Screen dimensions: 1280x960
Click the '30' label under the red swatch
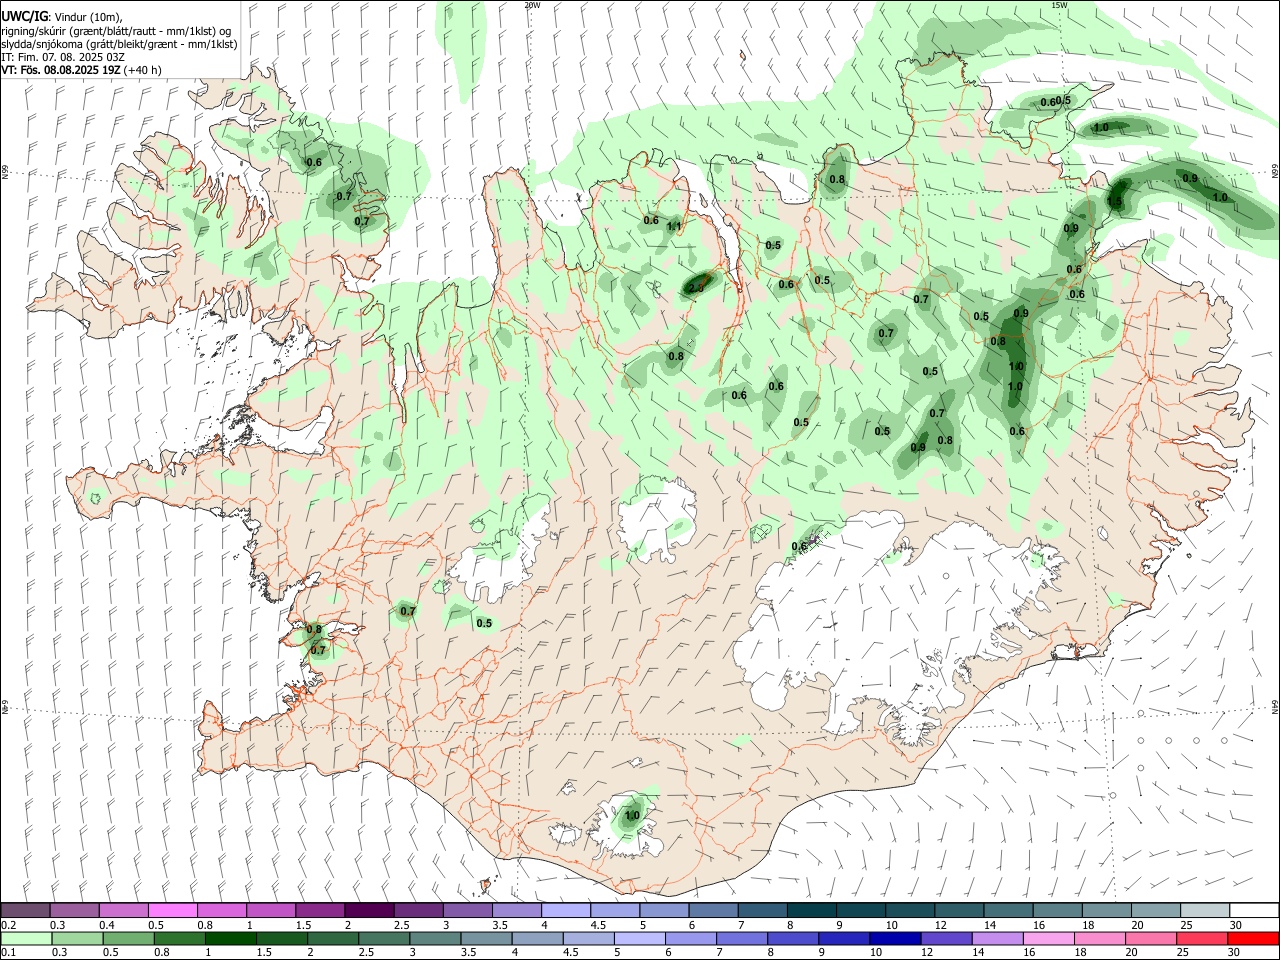tap(1235, 953)
